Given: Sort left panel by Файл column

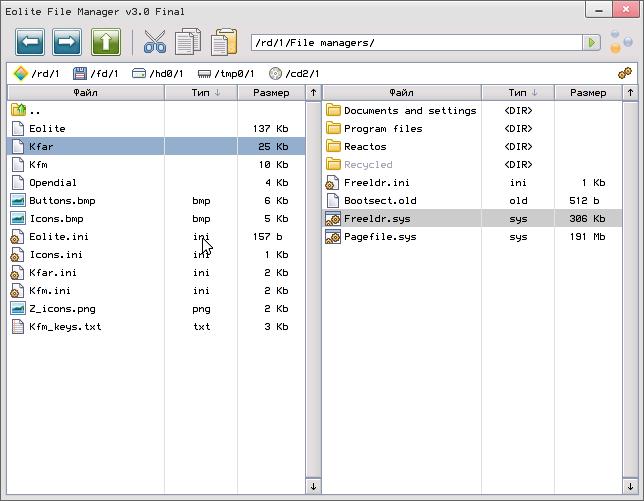Looking at the screenshot, I should click(x=86, y=92).
